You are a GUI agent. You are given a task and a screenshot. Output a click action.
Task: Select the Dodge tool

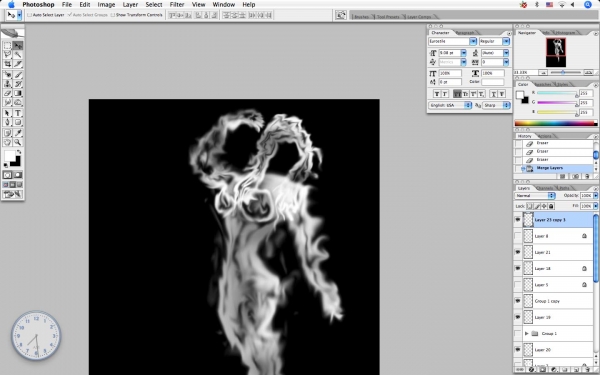point(18,102)
